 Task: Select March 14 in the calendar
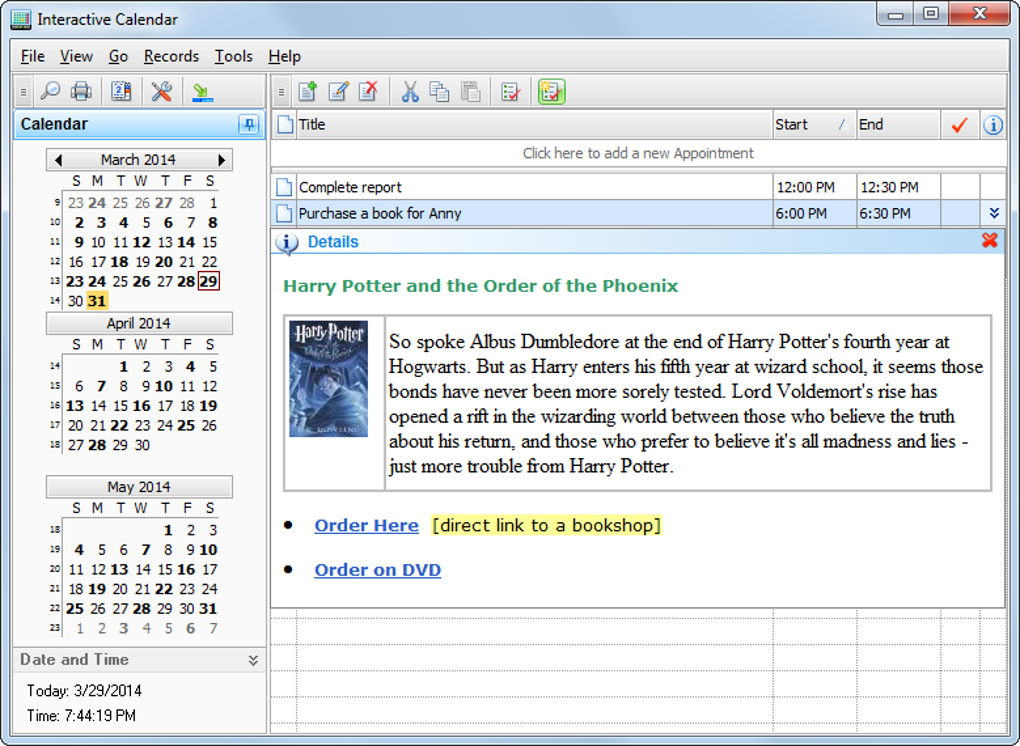186,243
